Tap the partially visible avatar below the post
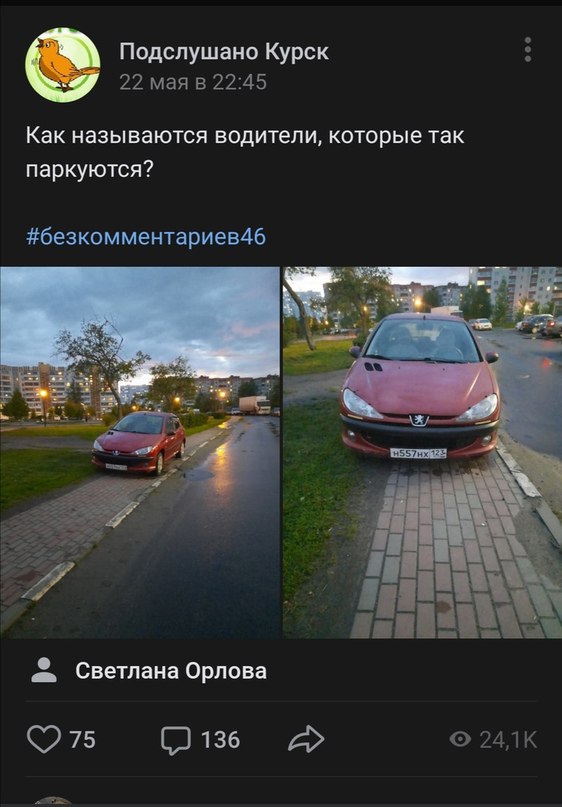The height and width of the screenshot is (807, 562). coord(54,802)
